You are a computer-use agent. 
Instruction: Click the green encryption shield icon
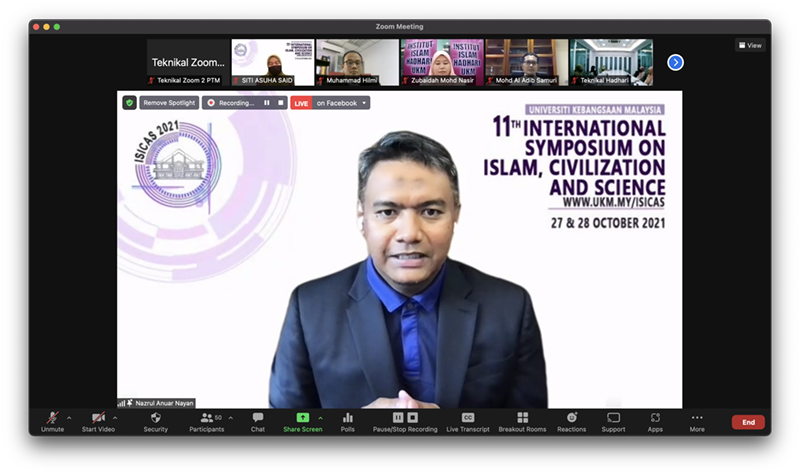(x=129, y=103)
